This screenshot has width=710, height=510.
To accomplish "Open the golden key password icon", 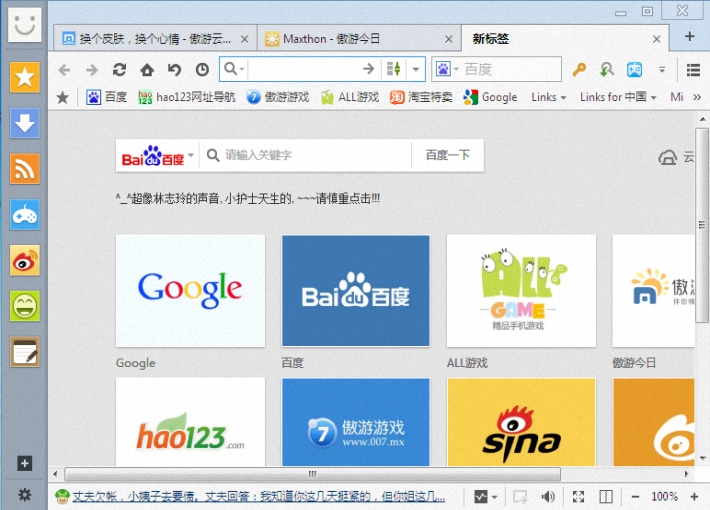I will coord(579,69).
